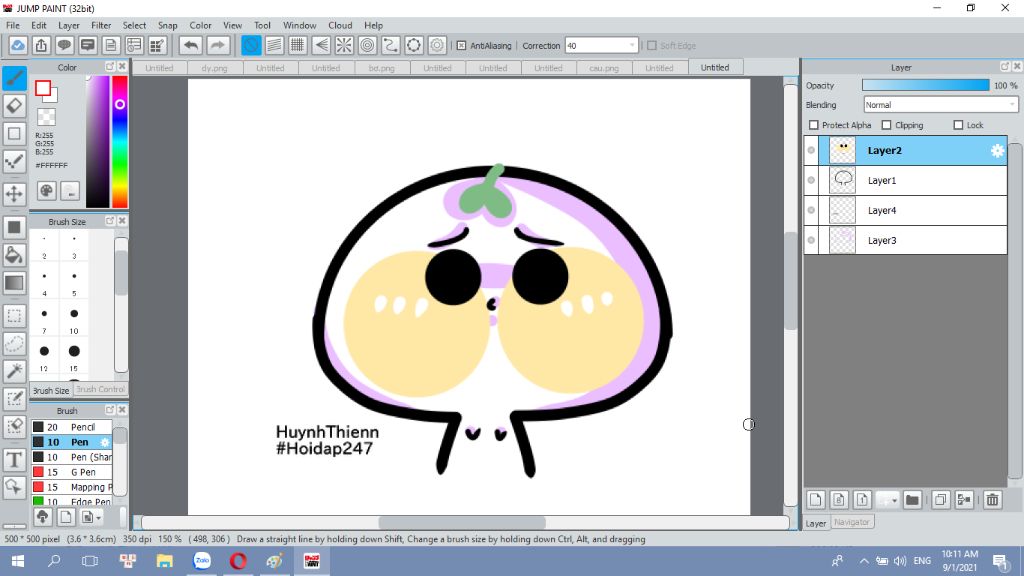
Task: Click the horizontal canvas scrollbar
Action: point(461,522)
